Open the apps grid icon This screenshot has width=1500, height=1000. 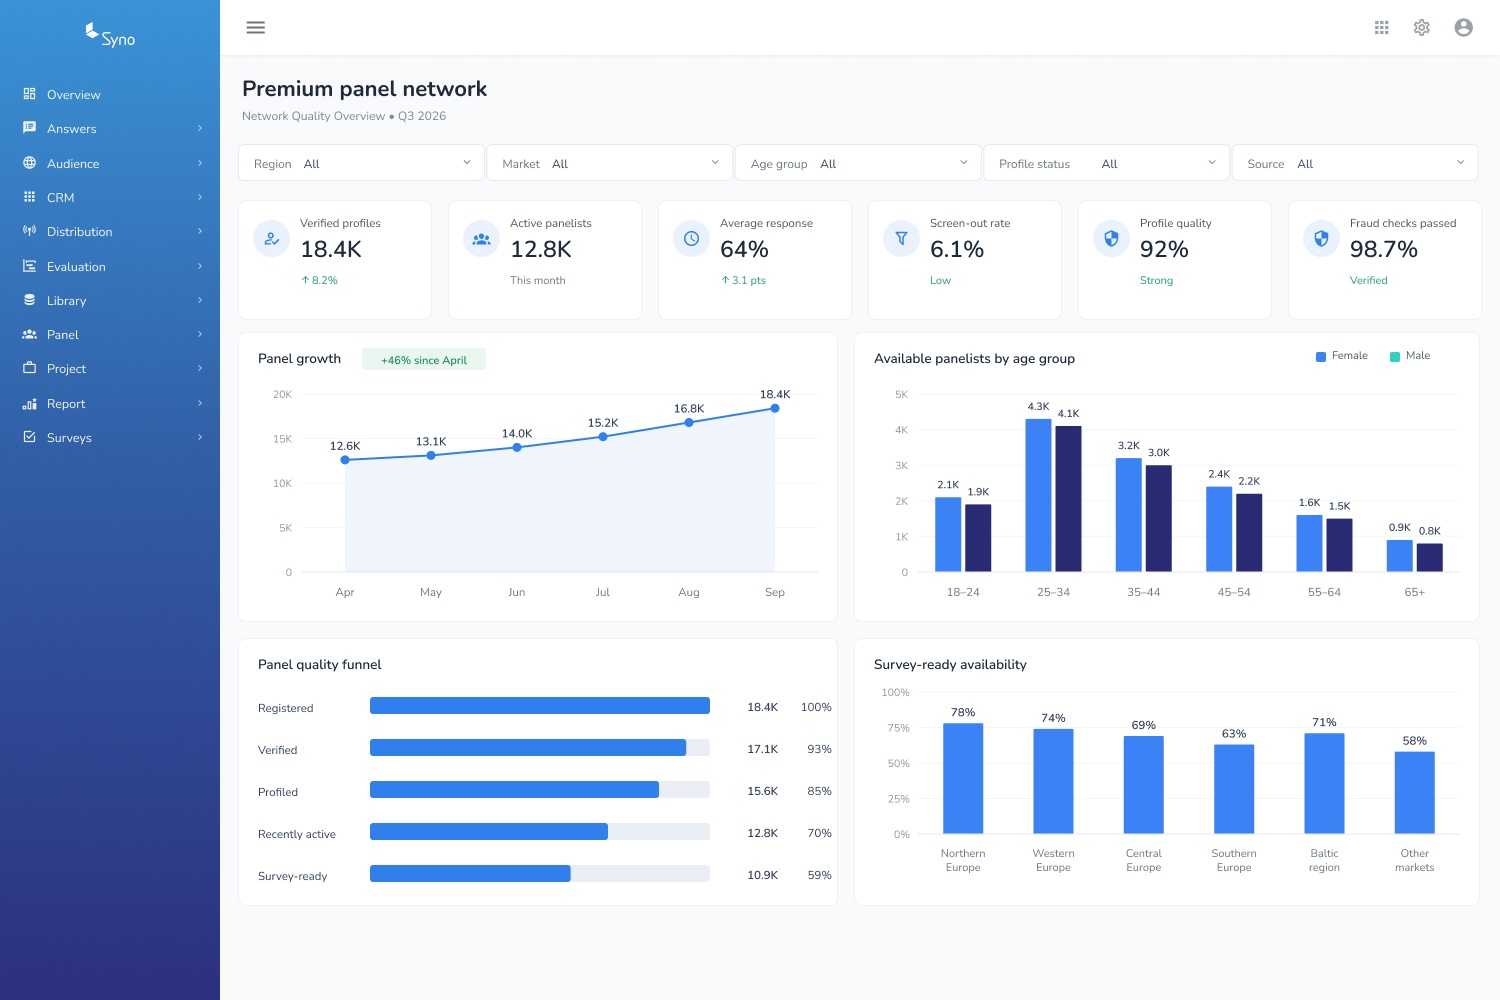1382,28
